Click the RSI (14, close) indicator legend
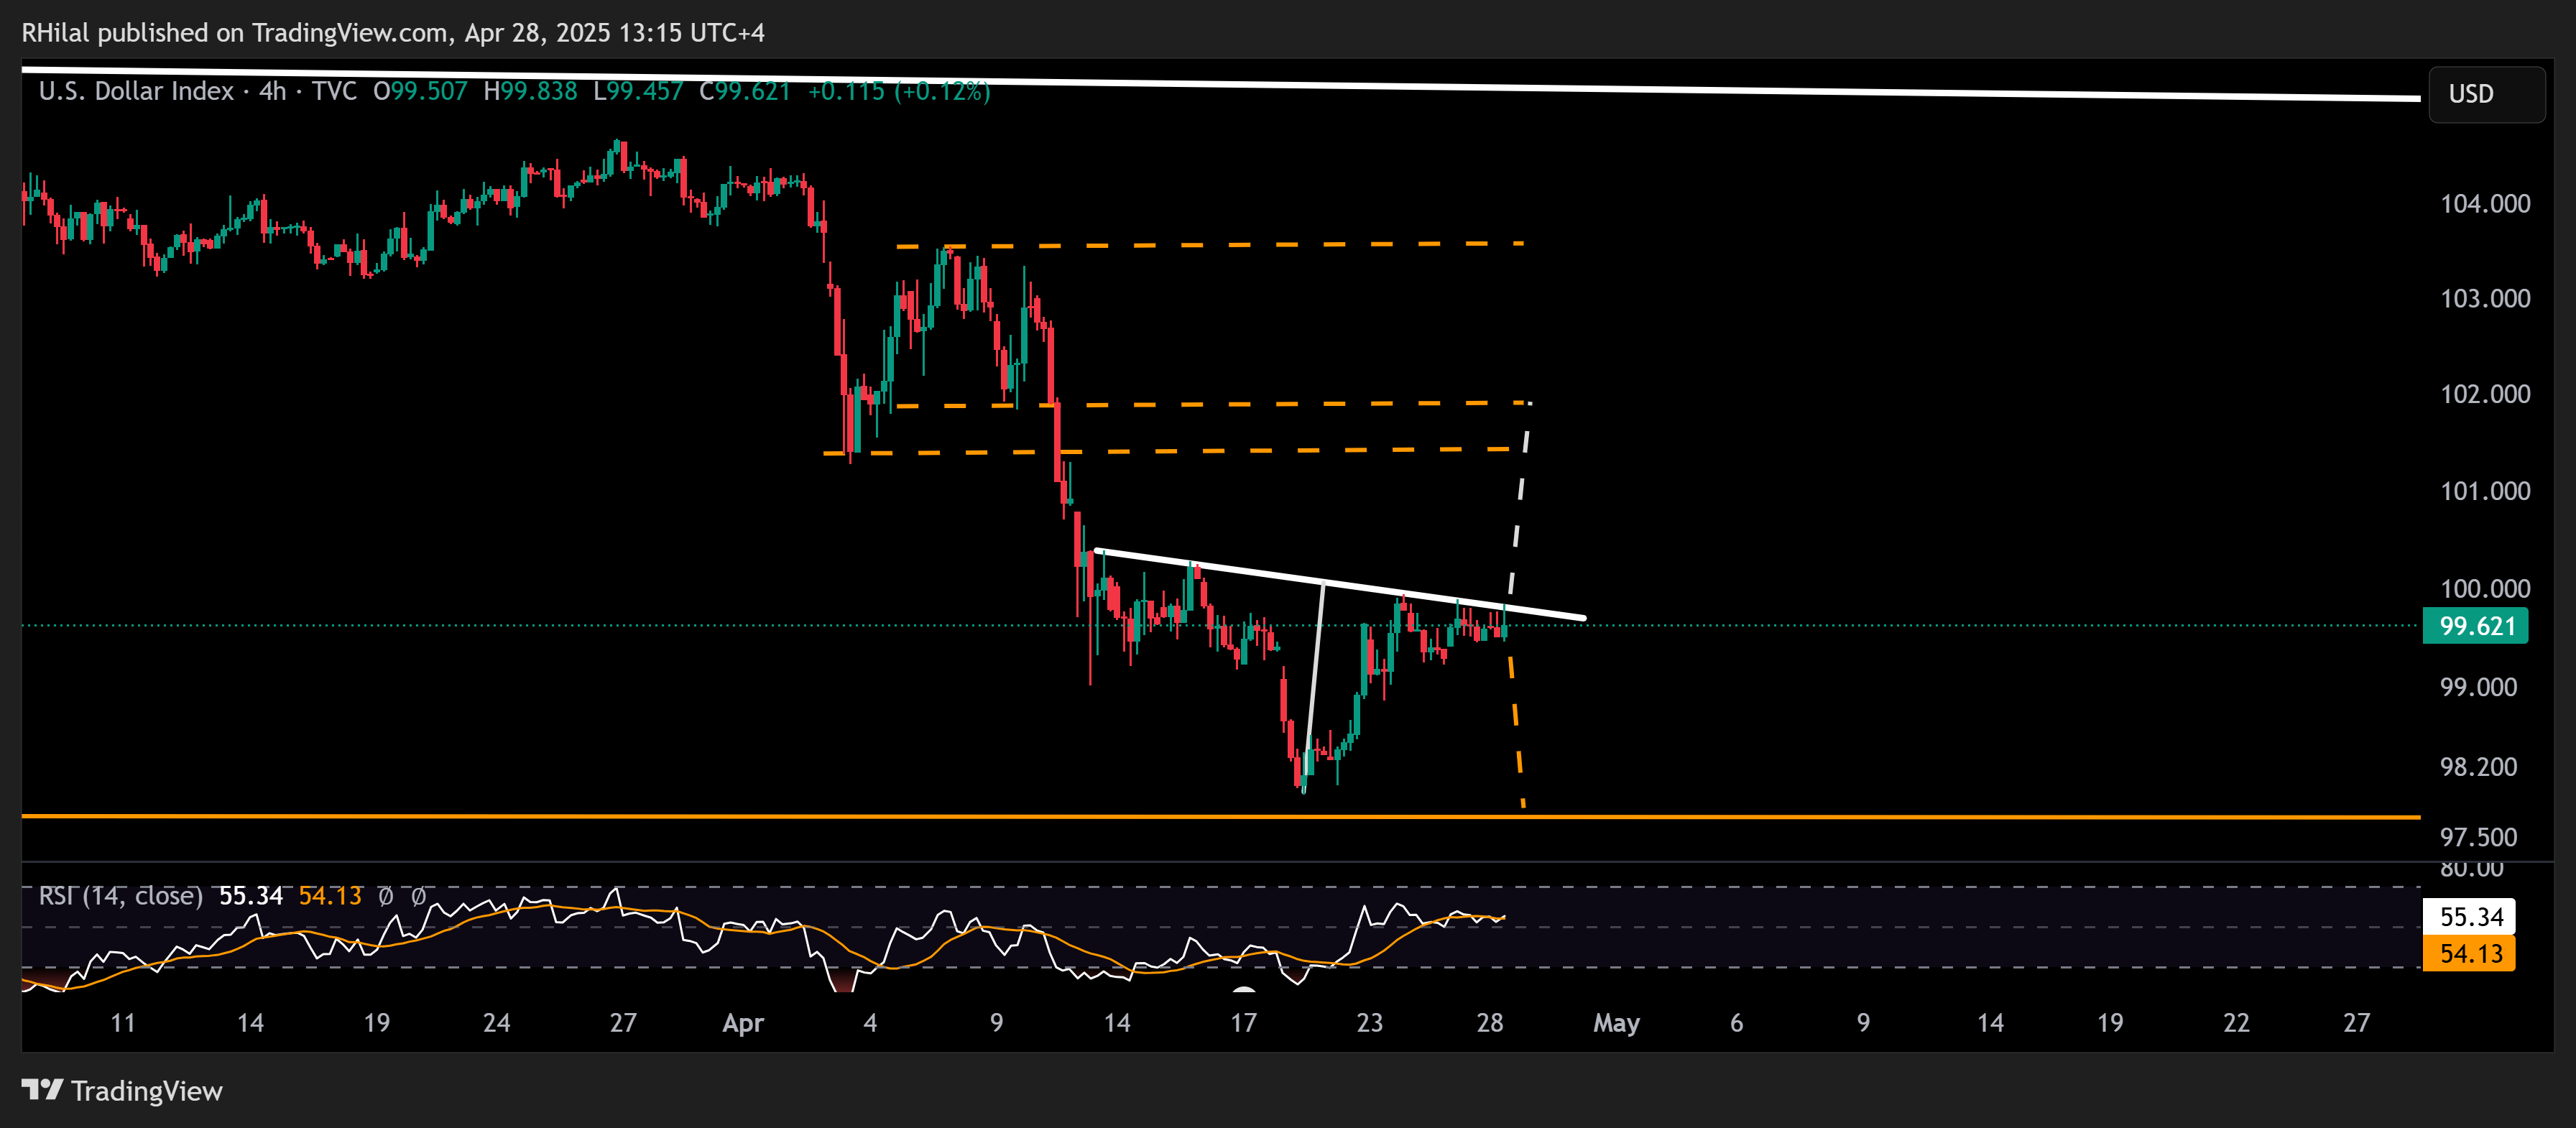Screen dimensions: 2576x1128 tap(120, 895)
